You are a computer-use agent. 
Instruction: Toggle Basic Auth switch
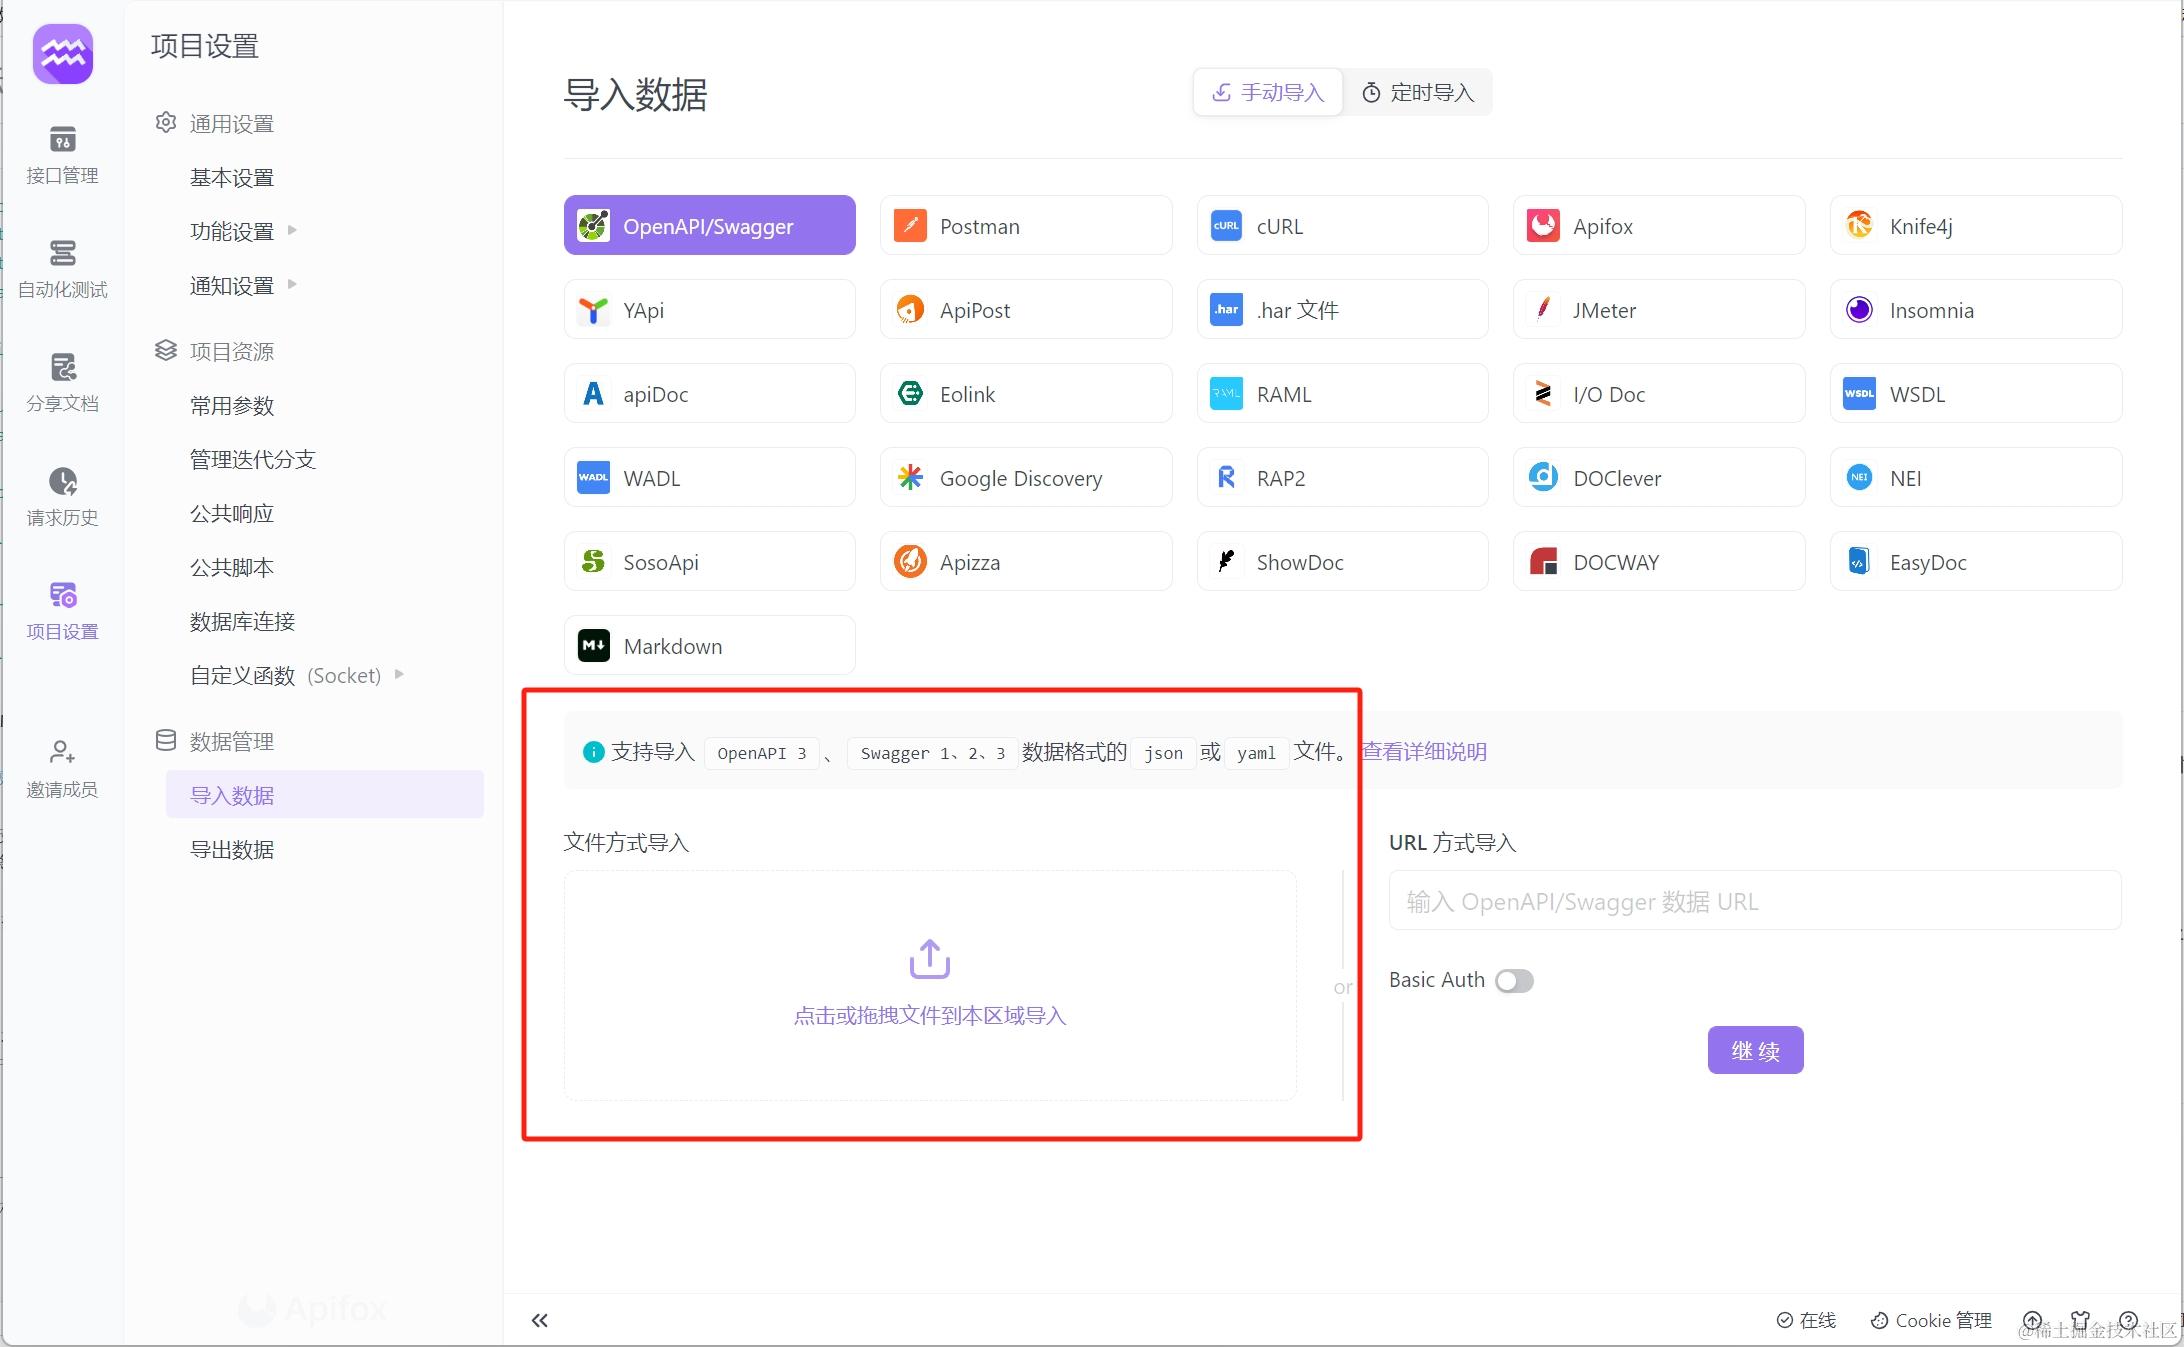pos(1512,979)
